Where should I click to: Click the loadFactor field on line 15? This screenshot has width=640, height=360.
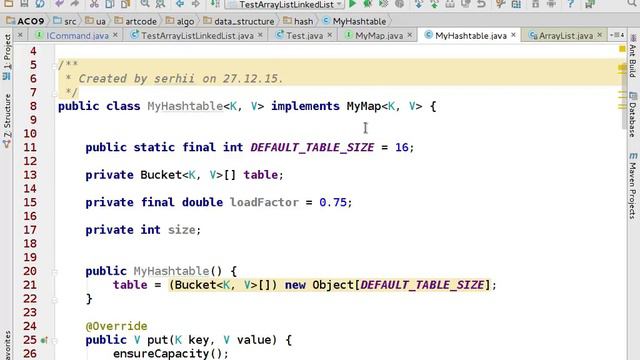tap(264, 202)
